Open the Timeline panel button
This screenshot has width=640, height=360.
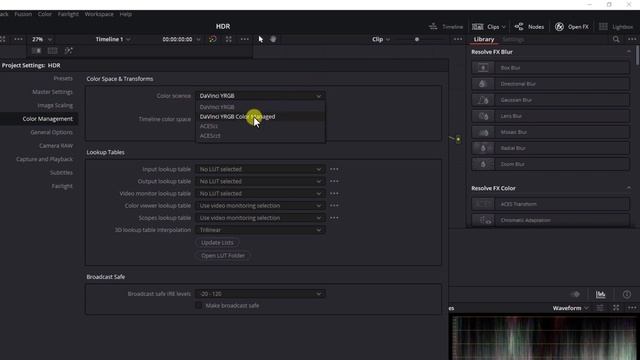pos(446,27)
